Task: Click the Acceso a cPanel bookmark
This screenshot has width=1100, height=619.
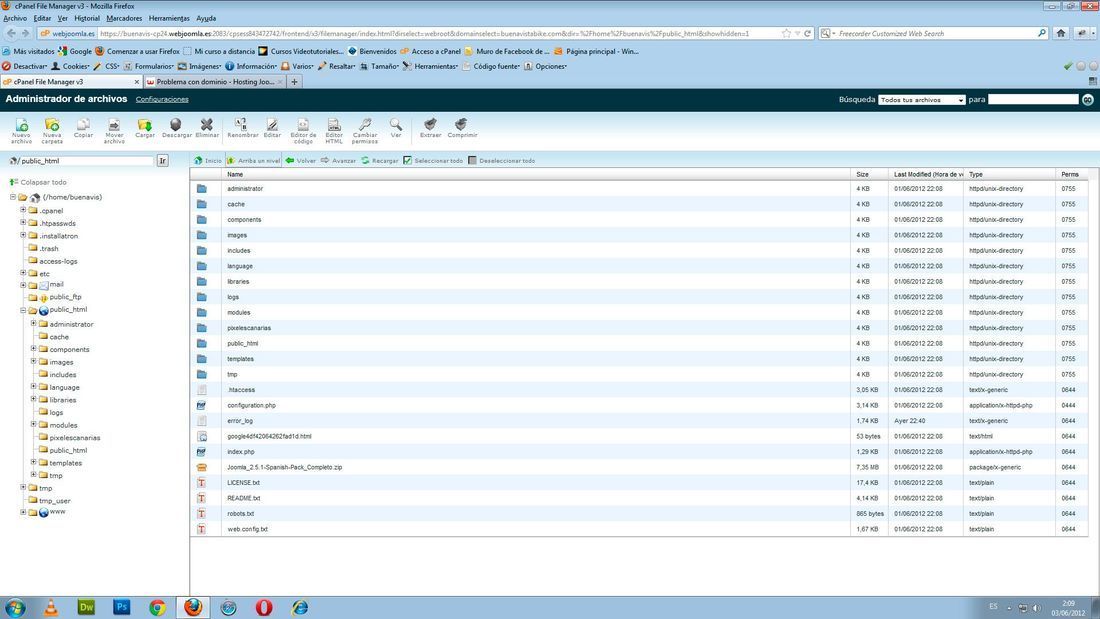Action: pos(430,51)
